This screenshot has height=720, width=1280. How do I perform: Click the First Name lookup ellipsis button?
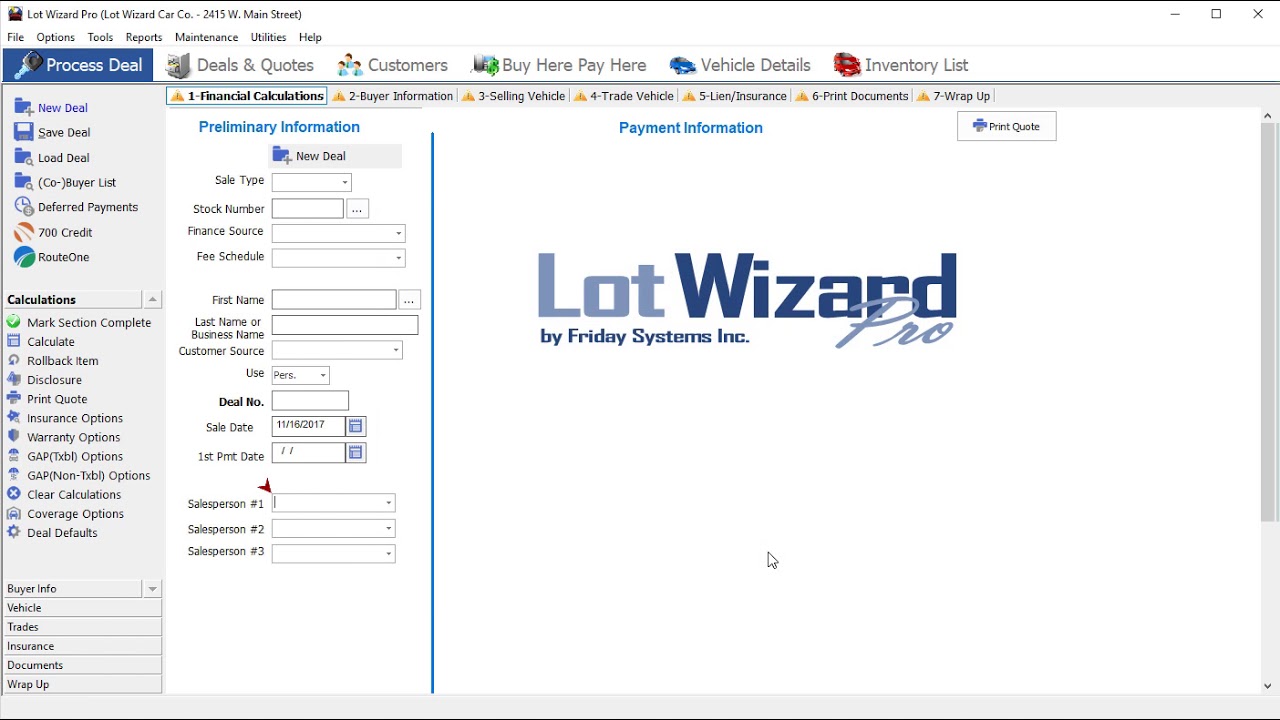point(409,300)
